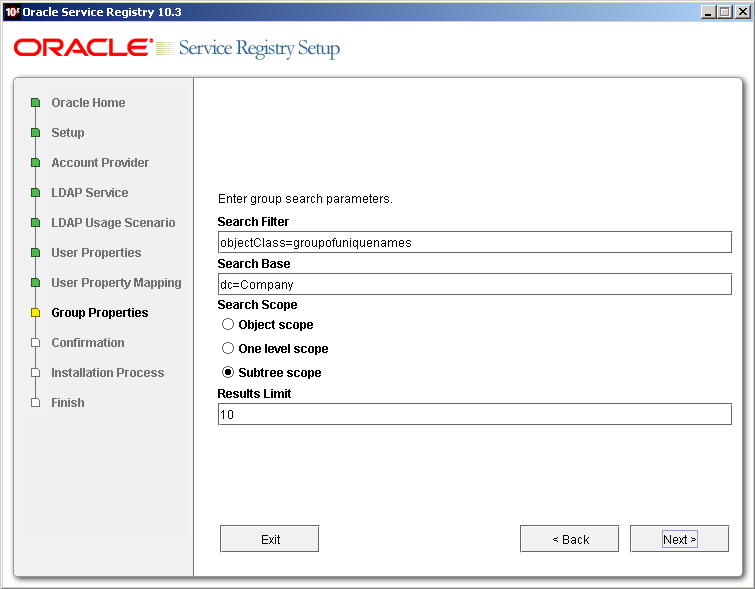Minimize the Oracle Service Registry window
Image resolution: width=755 pixels, height=589 pixels.
[x=707, y=12]
